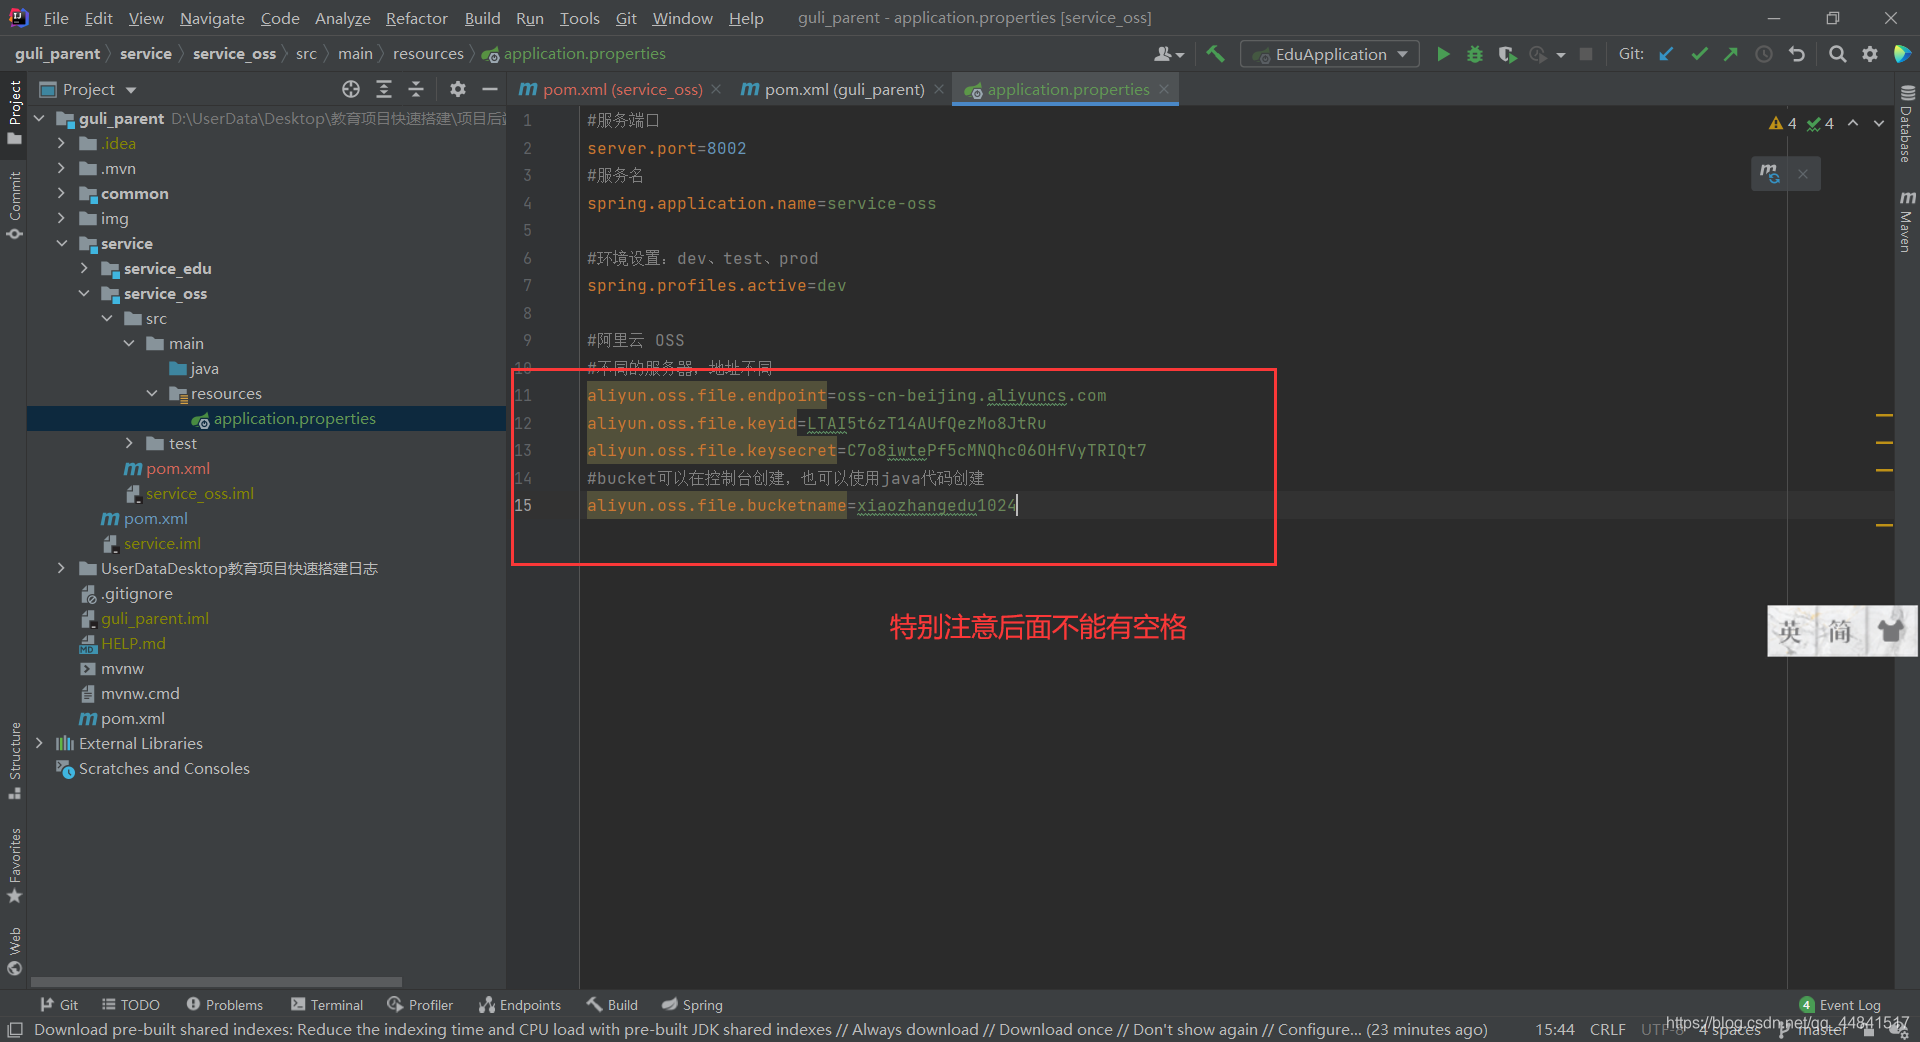1920x1042 pixels.
Task: Jump to previous highlighted problem arrow
Action: point(1853,123)
